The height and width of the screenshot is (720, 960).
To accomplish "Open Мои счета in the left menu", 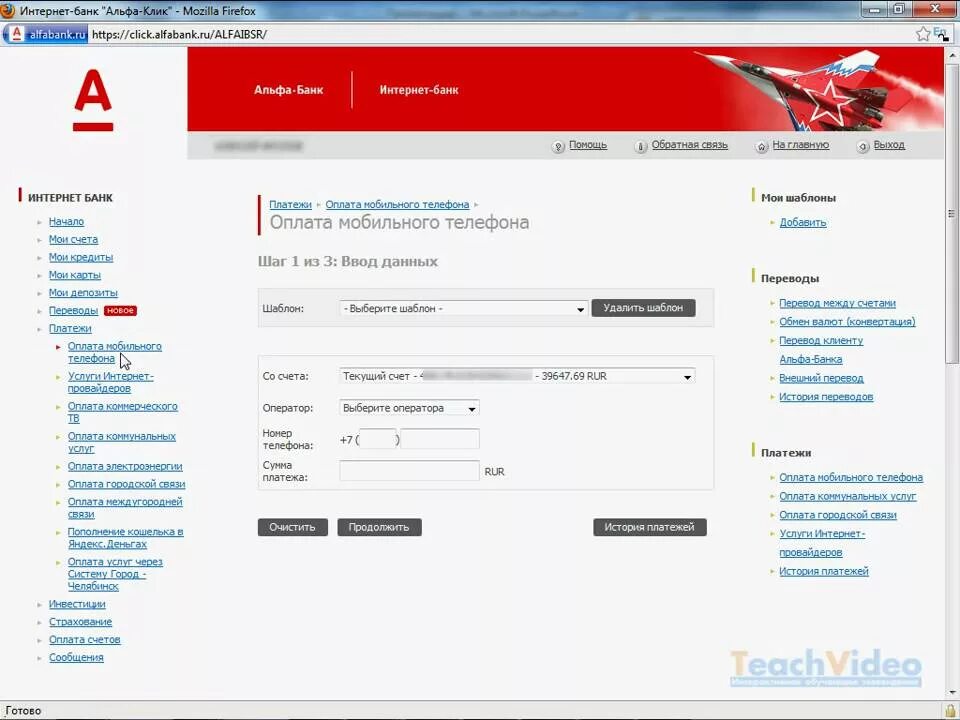I will point(73,239).
